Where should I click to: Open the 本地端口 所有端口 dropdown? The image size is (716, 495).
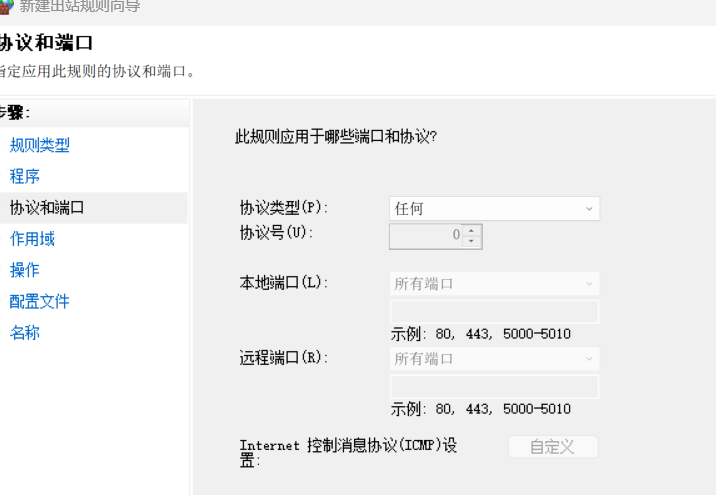[x=494, y=284]
